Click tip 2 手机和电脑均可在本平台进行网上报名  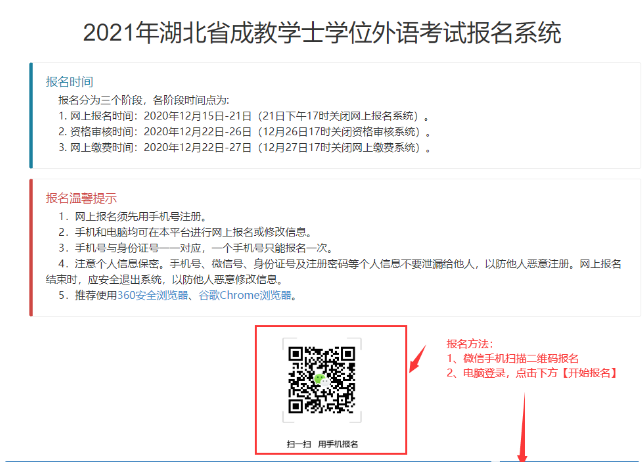point(185,232)
